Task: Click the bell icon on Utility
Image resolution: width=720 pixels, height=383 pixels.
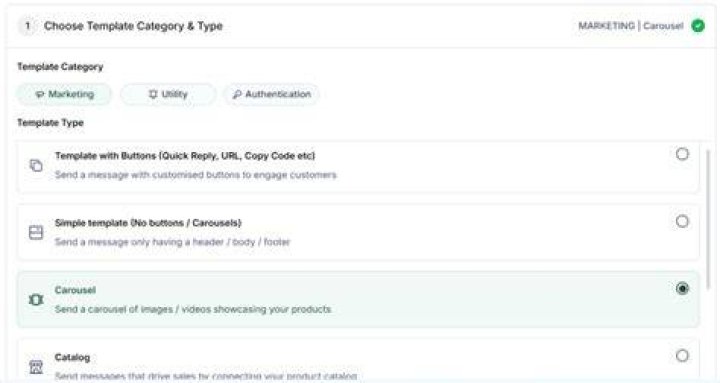Action: tap(153, 94)
